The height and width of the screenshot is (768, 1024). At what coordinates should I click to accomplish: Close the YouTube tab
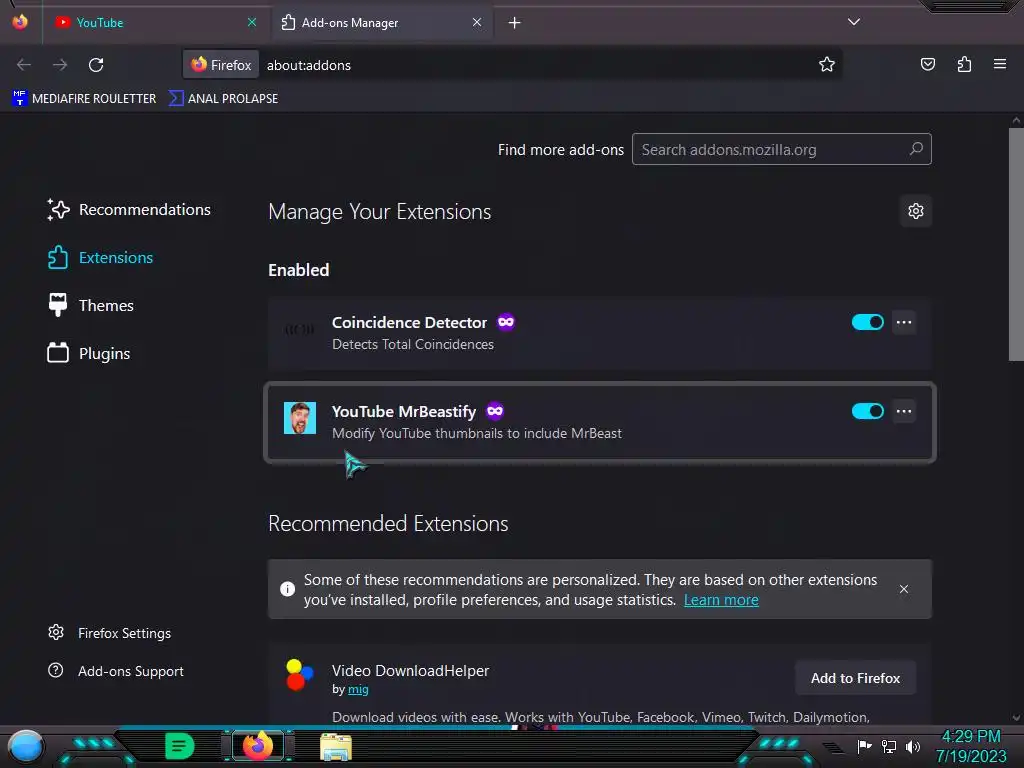252,22
